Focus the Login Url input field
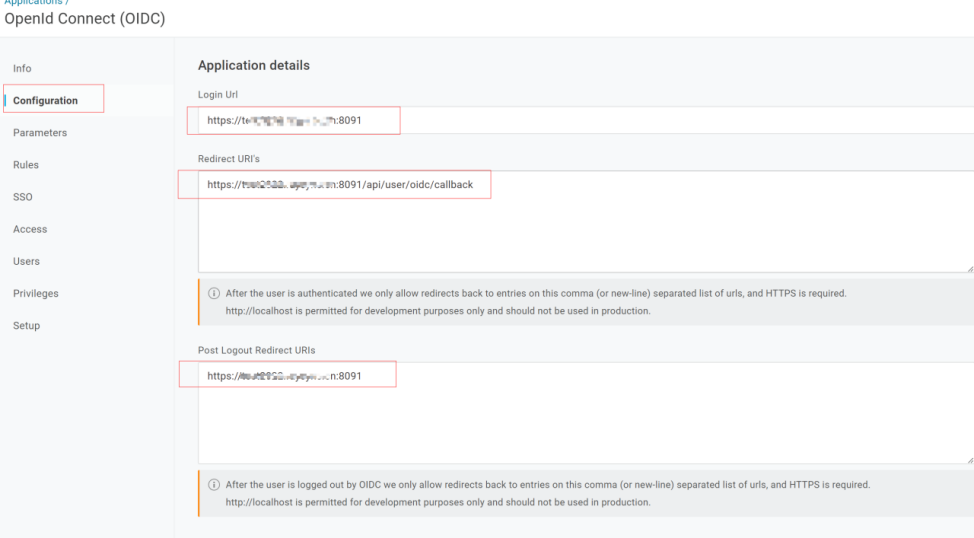This screenshot has height=538, width=974. (x=600, y=120)
